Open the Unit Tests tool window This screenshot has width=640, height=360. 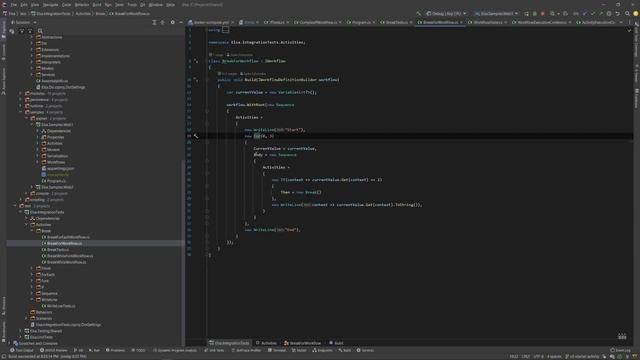pyautogui.click(x=214, y=350)
